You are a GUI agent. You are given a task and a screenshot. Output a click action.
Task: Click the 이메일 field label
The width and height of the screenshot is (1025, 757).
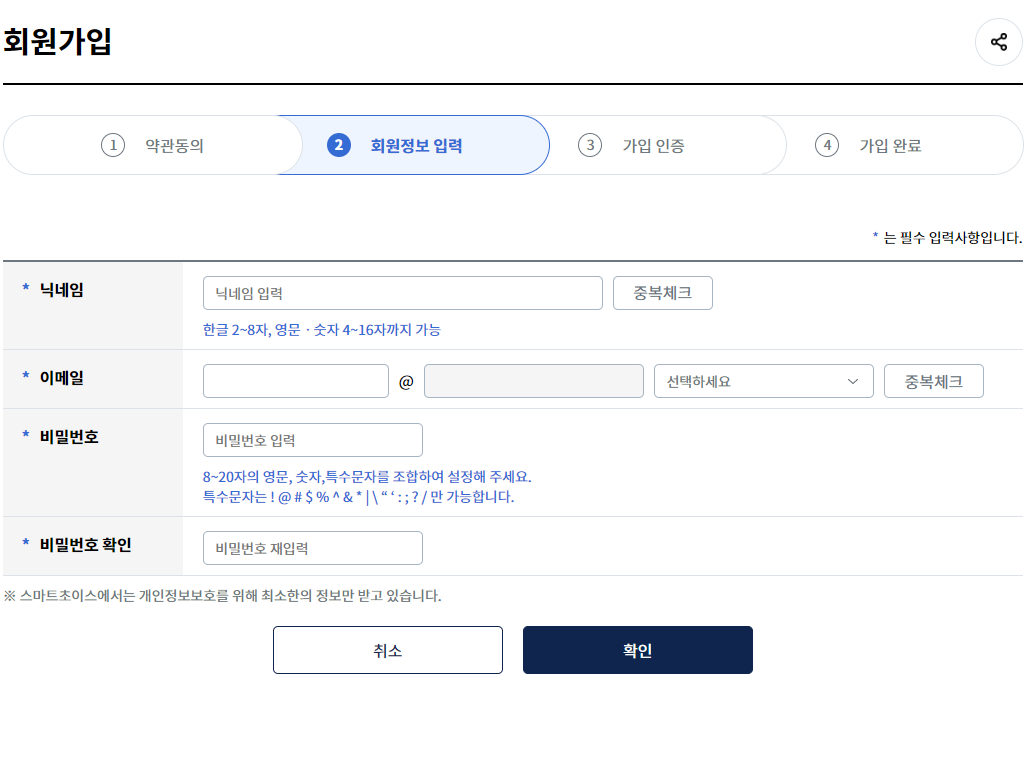pyautogui.click(x=61, y=378)
